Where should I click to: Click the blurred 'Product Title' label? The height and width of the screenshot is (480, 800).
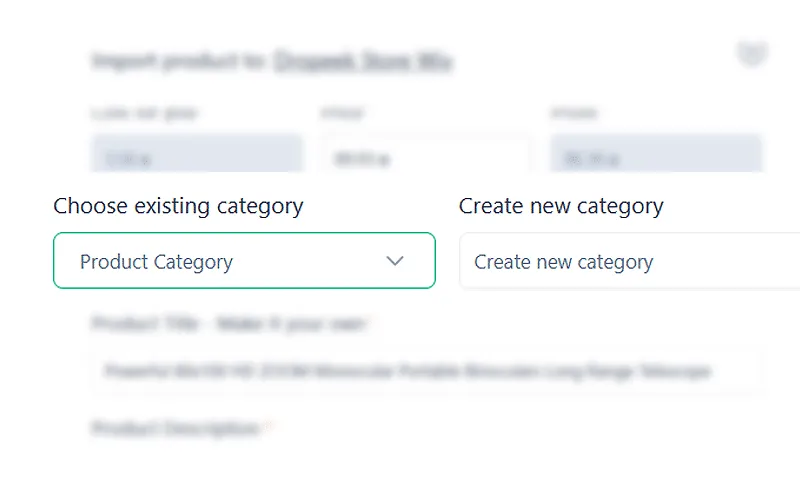tap(230, 324)
